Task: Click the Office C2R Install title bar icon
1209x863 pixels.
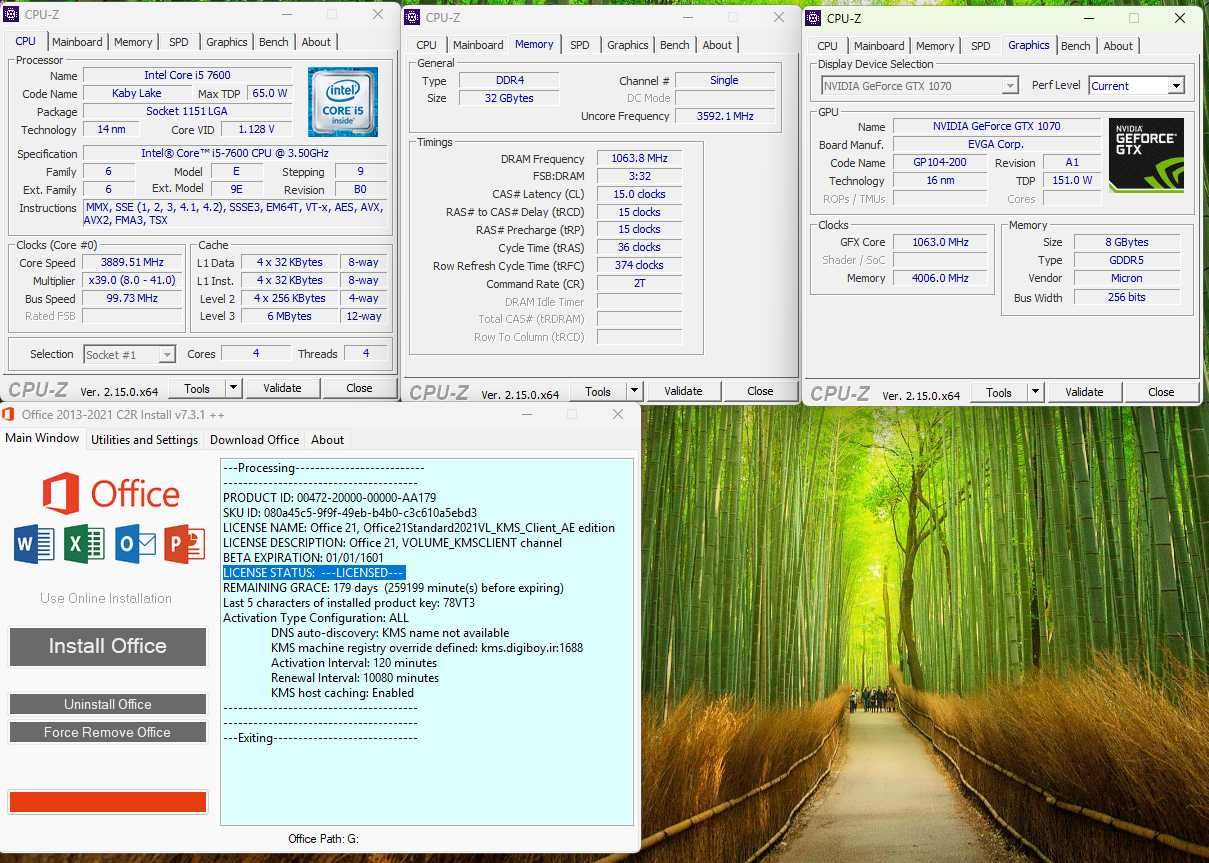Action: point(9,414)
